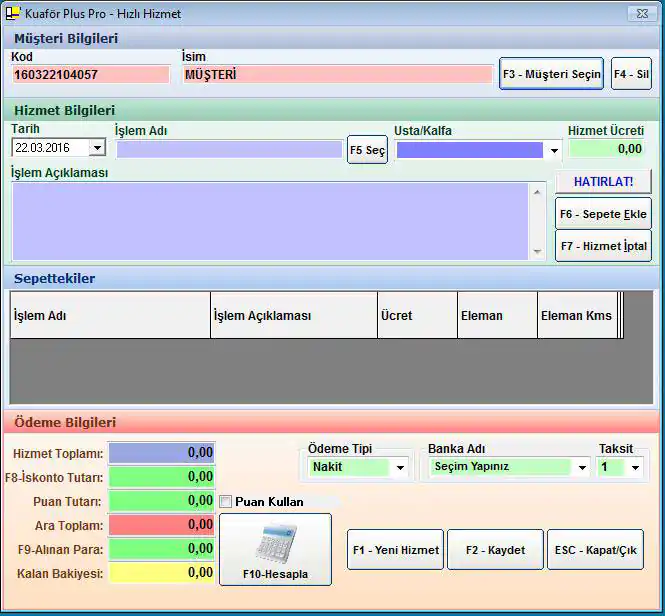Open the Ödeme Tipi dropdown
This screenshot has width=665, height=616.
[400, 467]
